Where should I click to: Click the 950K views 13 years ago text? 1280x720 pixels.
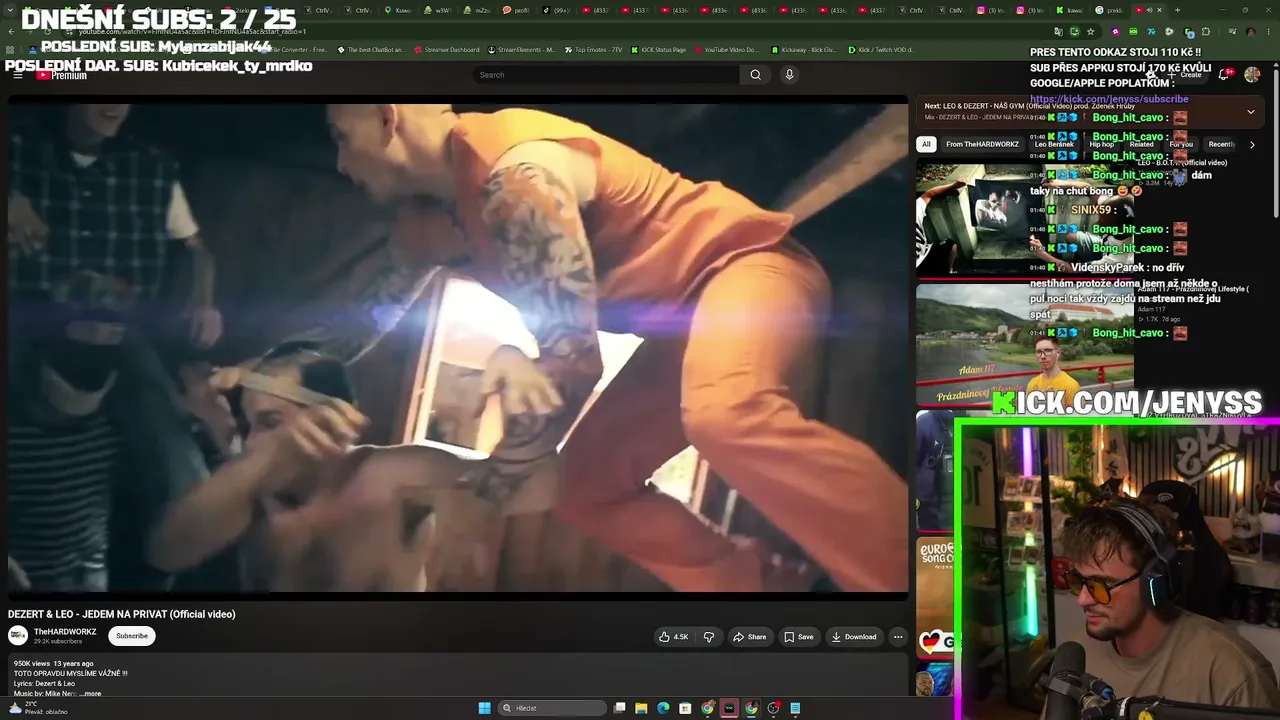tap(54, 664)
